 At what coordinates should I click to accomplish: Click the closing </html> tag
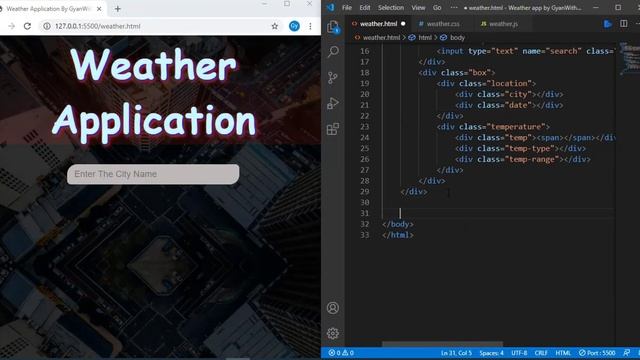pyautogui.click(x=398, y=235)
